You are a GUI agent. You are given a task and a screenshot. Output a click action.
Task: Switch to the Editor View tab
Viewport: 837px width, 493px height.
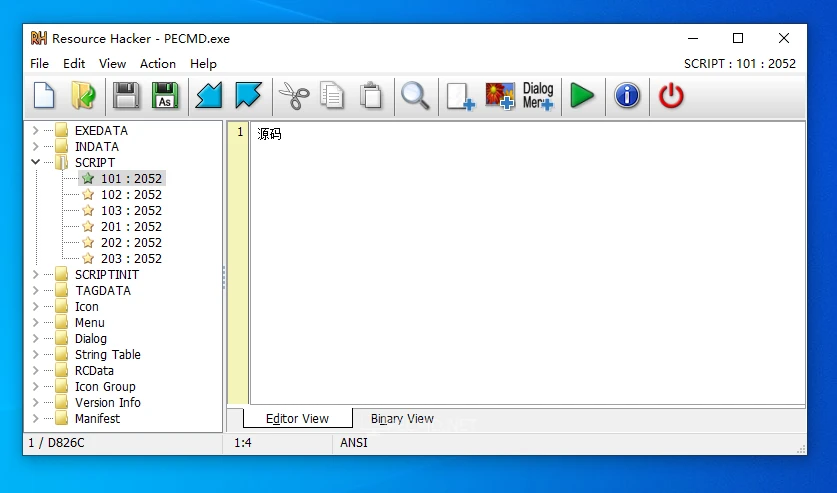[x=297, y=419]
